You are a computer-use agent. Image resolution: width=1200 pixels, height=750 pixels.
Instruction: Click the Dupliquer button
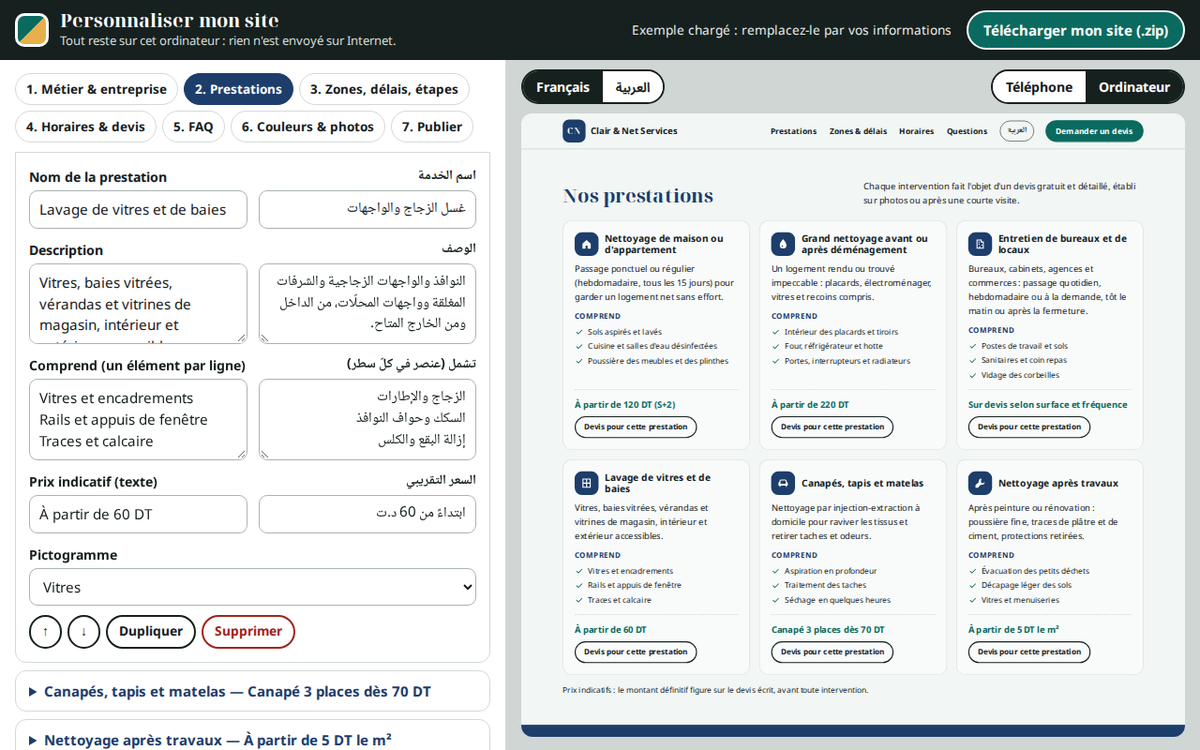point(151,632)
